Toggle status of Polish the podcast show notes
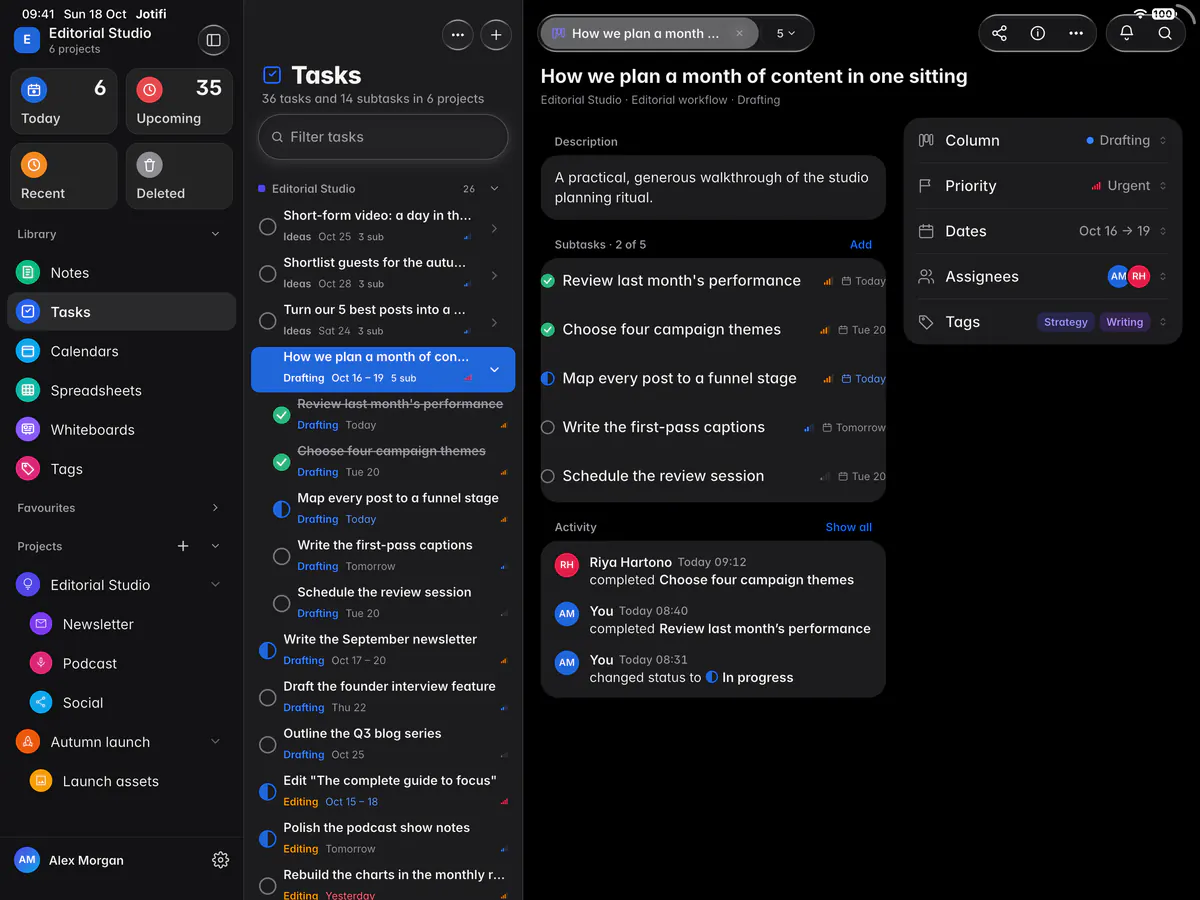The image size is (1200, 900). point(267,839)
